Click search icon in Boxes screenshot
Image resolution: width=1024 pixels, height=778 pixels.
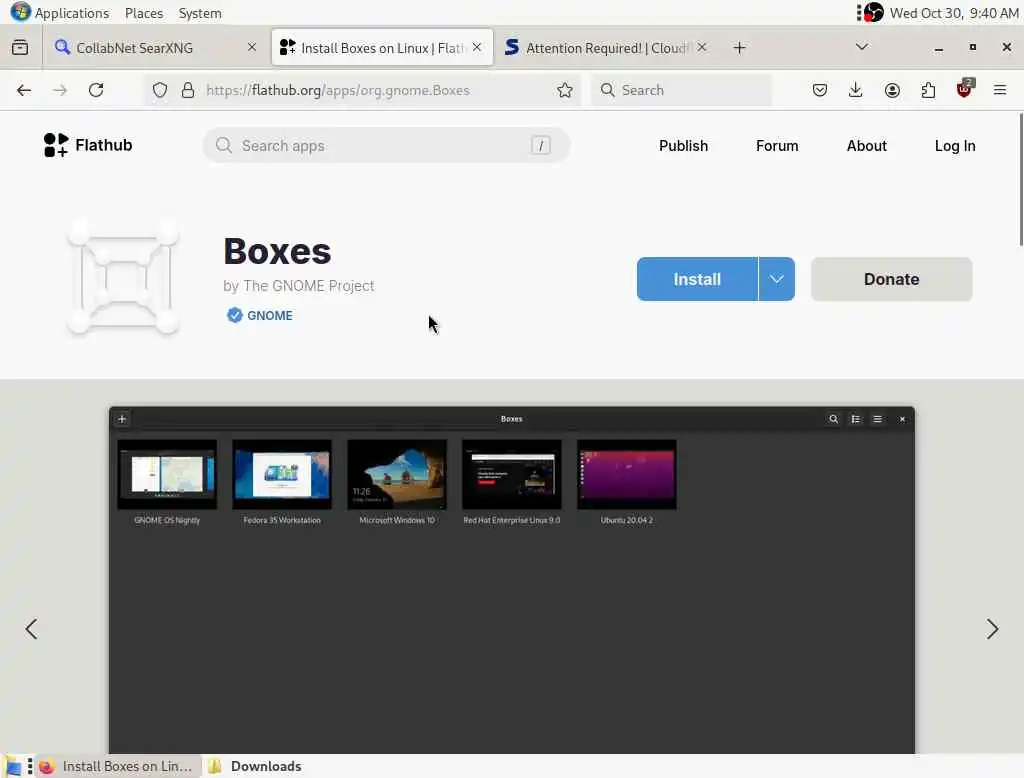click(x=833, y=419)
